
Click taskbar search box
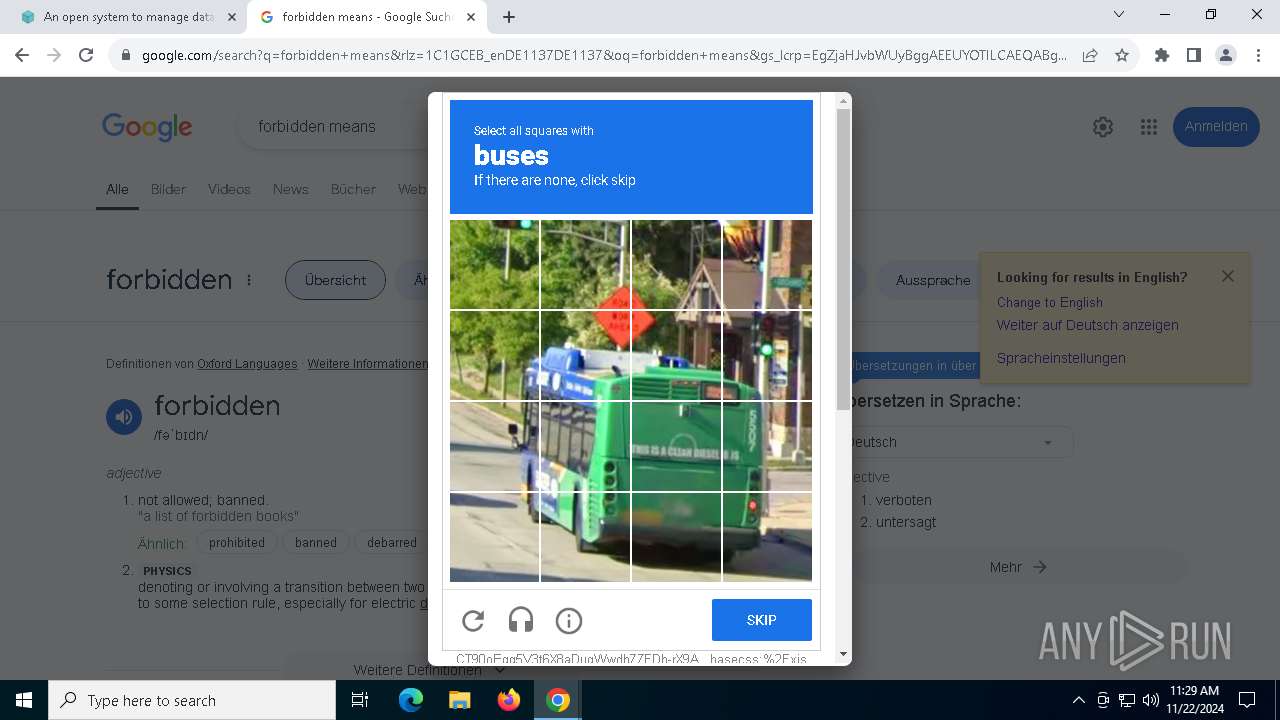pos(192,700)
